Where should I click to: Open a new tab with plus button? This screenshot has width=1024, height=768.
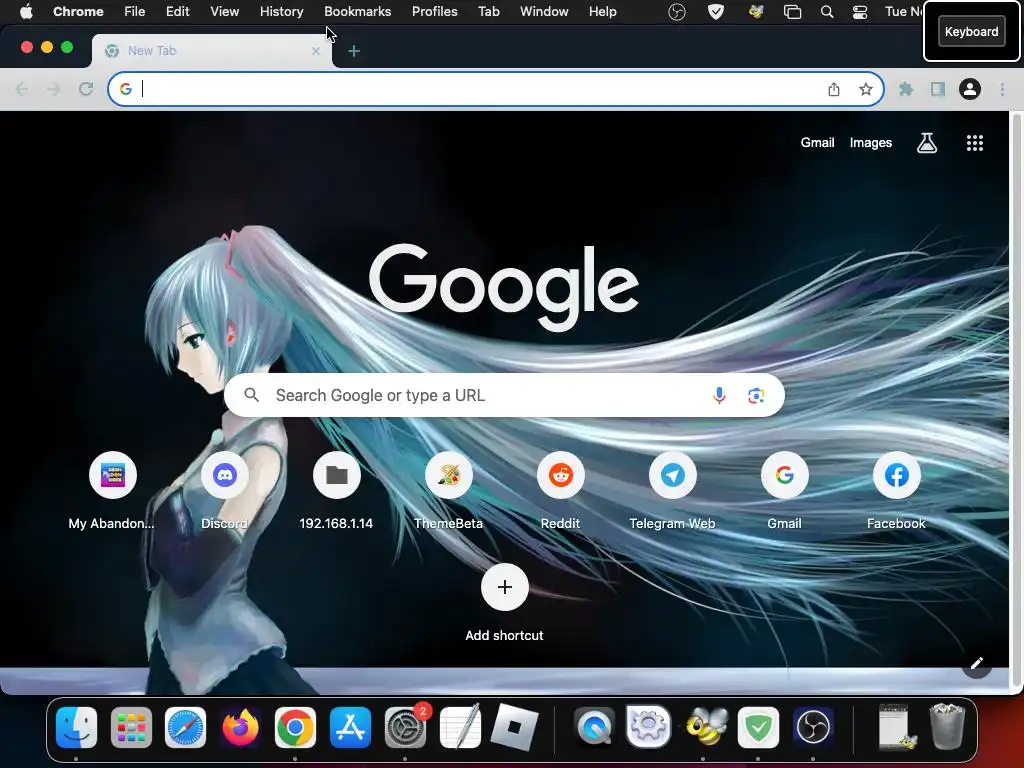[354, 51]
